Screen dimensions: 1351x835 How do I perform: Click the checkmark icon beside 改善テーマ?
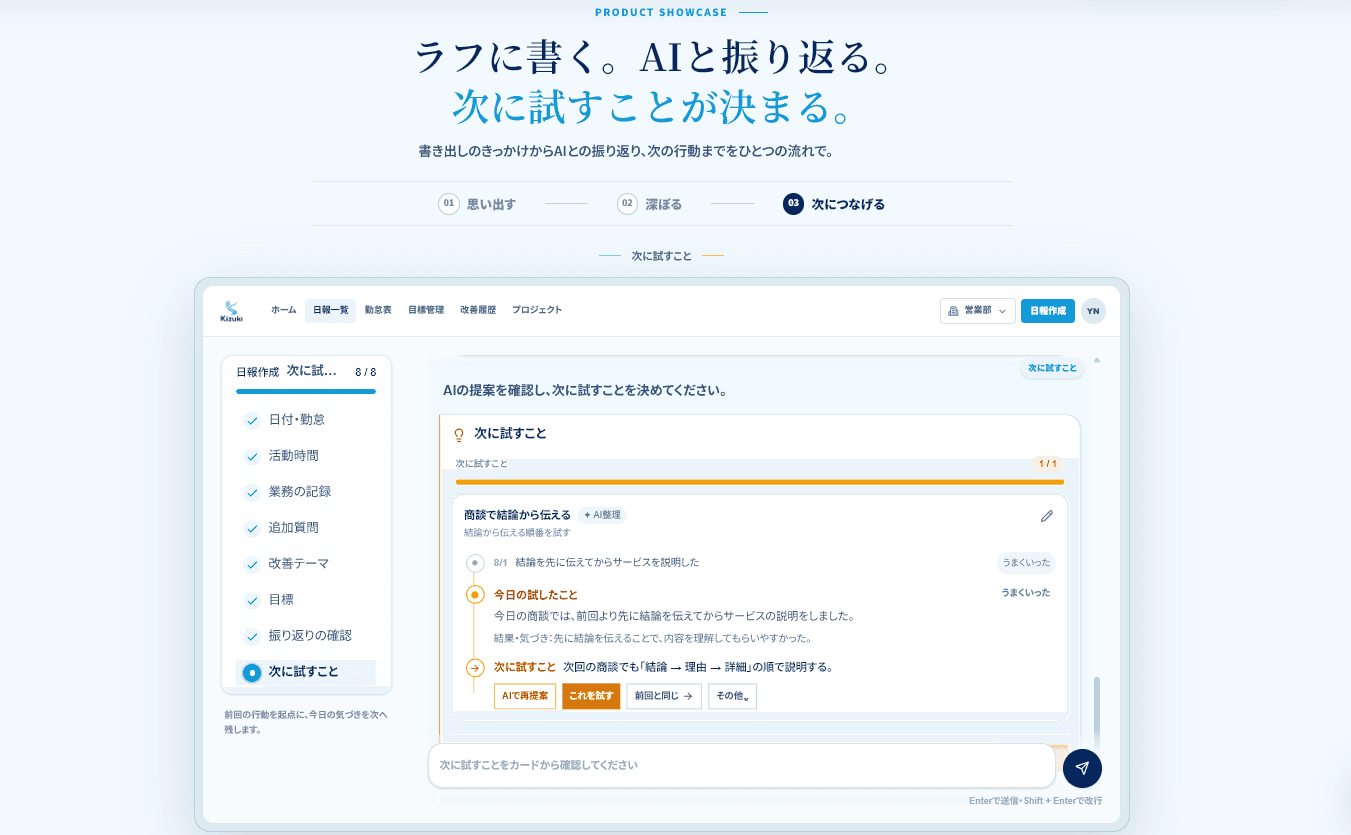(252, 564)
